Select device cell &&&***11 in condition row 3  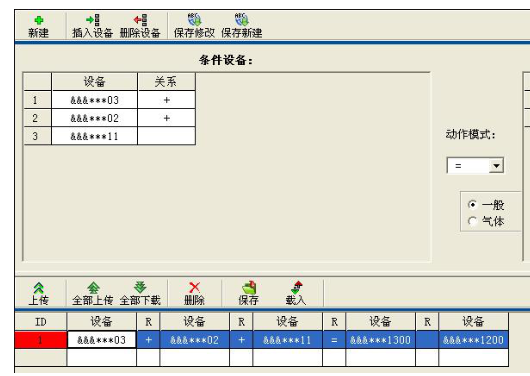95,136
